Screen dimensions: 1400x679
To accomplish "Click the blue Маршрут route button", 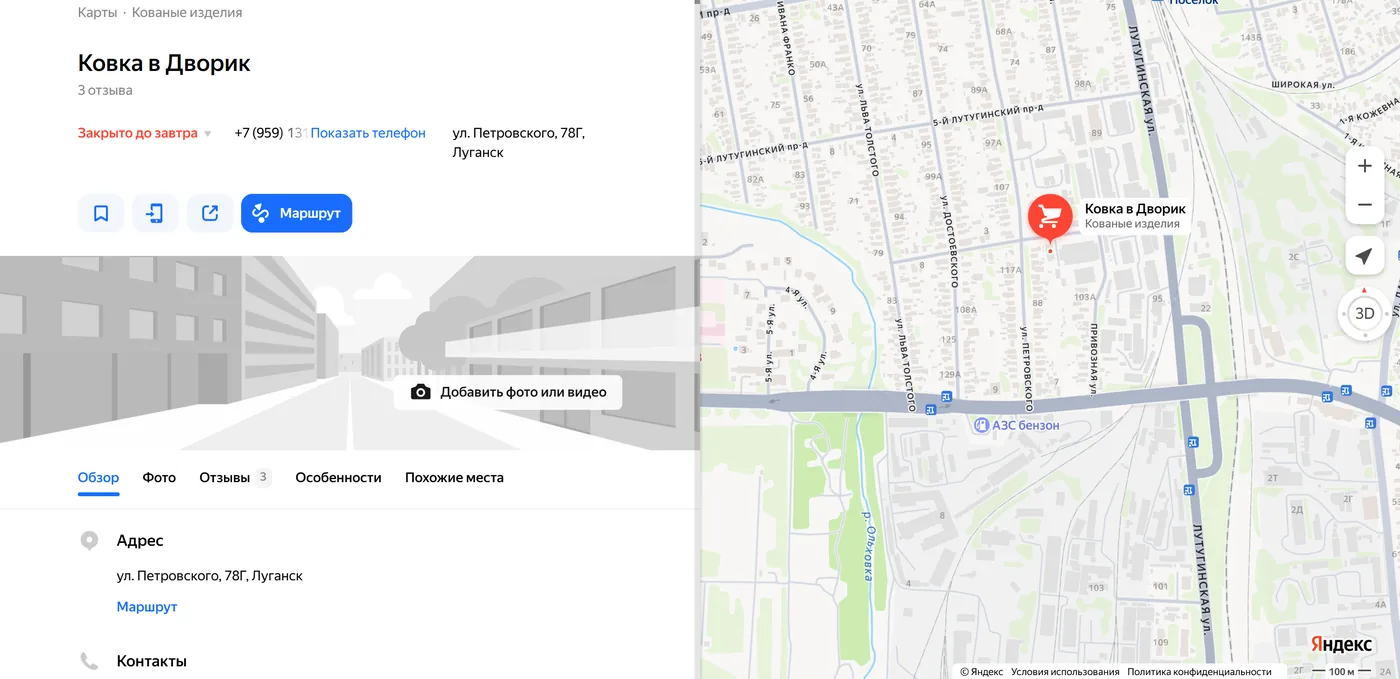I will [296, 213].
